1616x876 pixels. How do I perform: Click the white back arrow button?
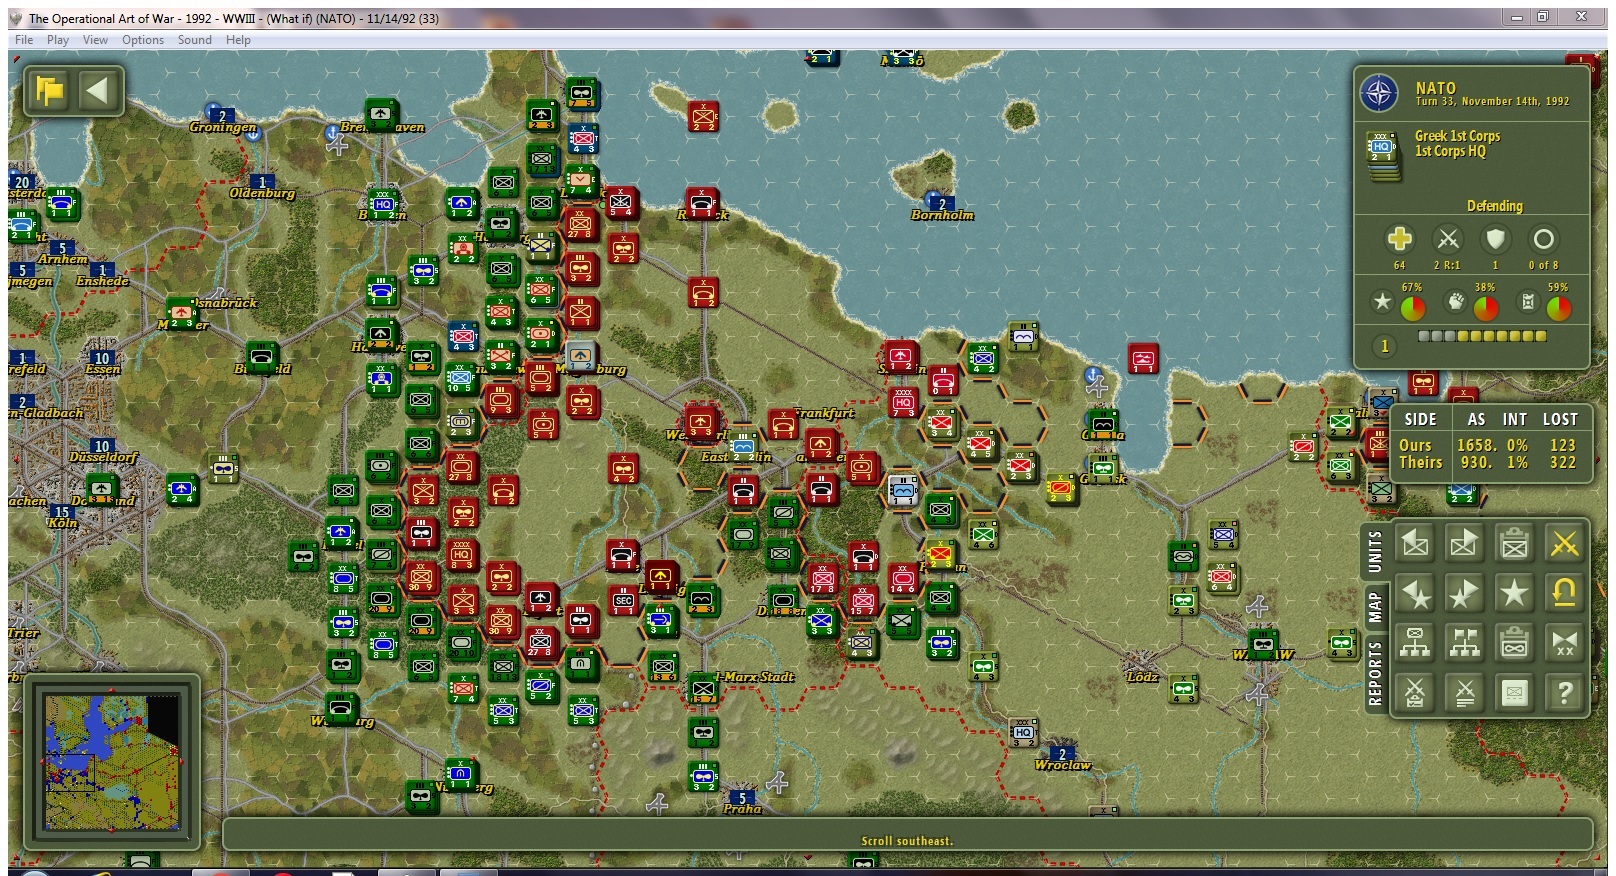click(97, 91)
